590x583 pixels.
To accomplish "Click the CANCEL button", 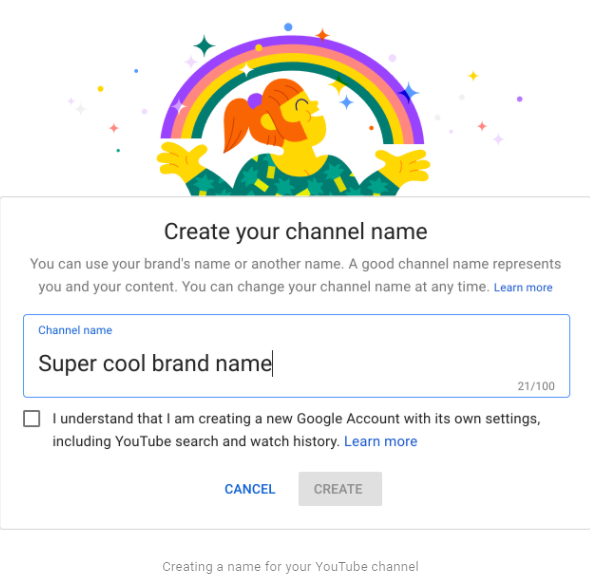I will [x=250, y=489].
